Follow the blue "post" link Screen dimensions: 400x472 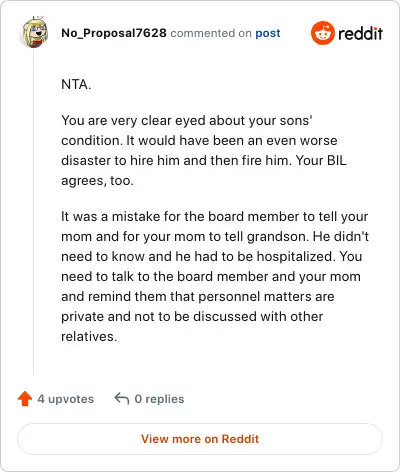[268, 33]
